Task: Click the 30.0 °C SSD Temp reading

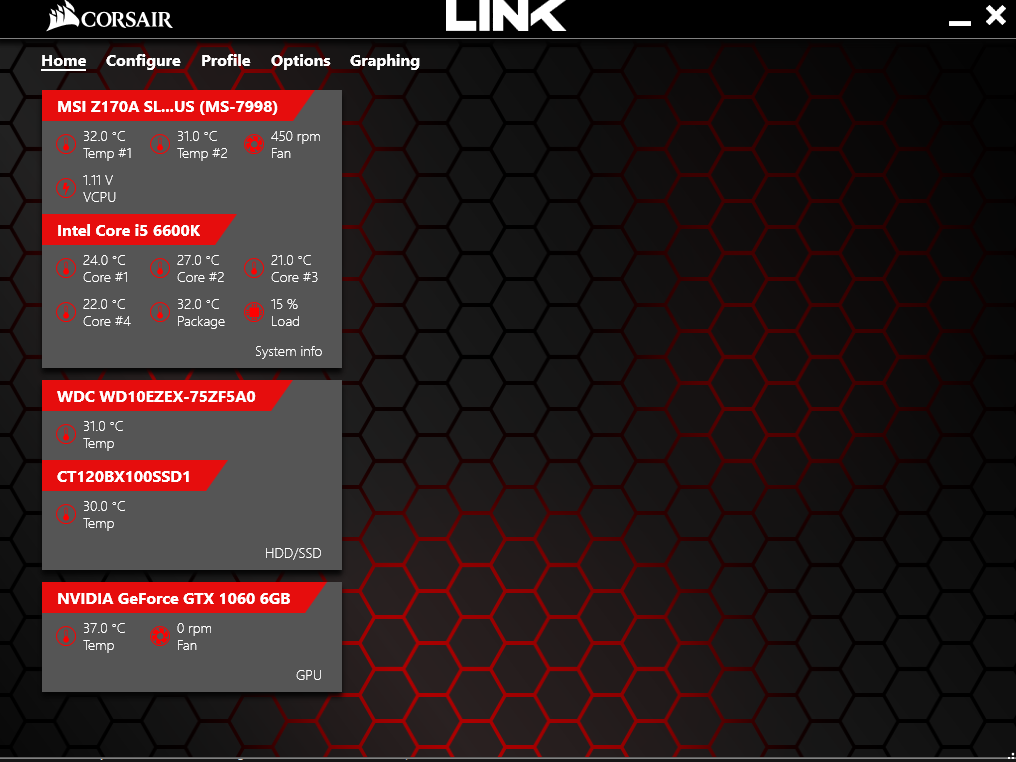Action: (x=104, y=514)
